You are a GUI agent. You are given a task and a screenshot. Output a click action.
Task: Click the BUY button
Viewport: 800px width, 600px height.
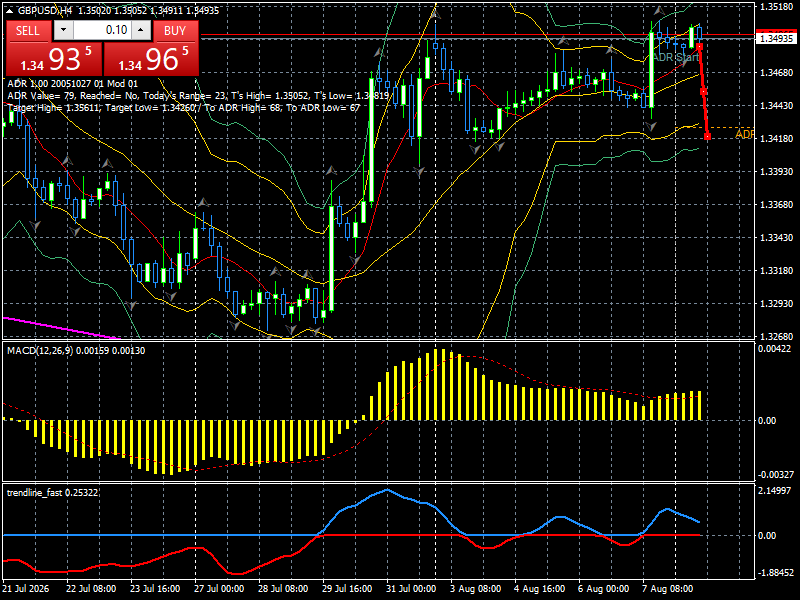pyautogui.click(x=175, y=31)
